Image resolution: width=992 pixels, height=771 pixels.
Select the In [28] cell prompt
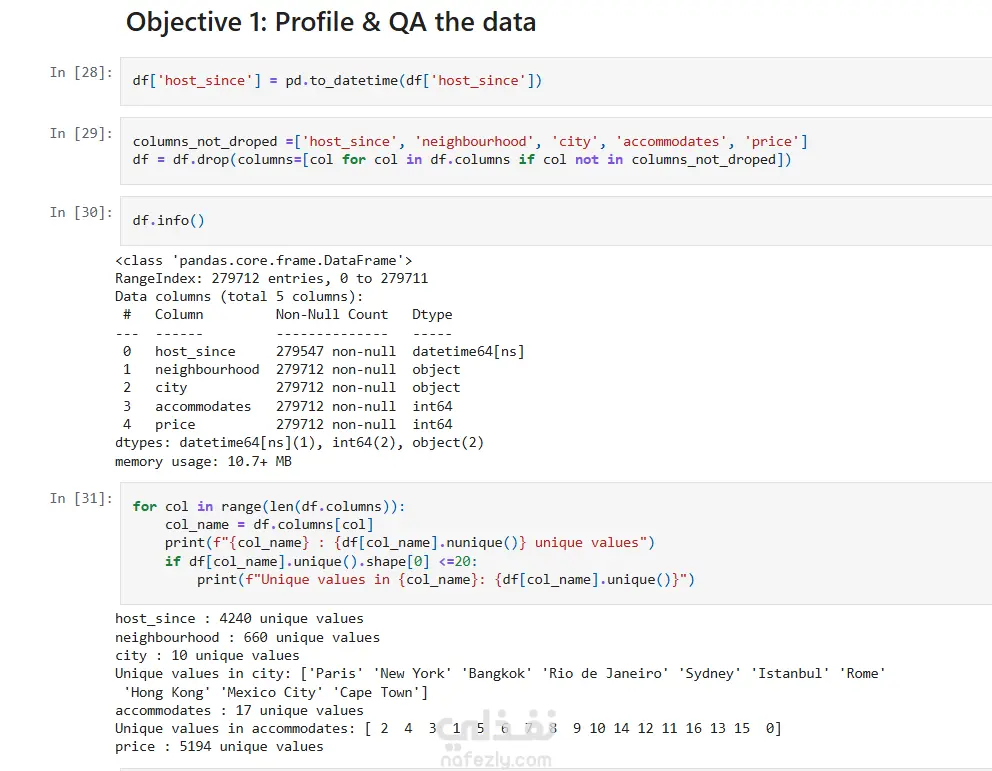[81, 73]
